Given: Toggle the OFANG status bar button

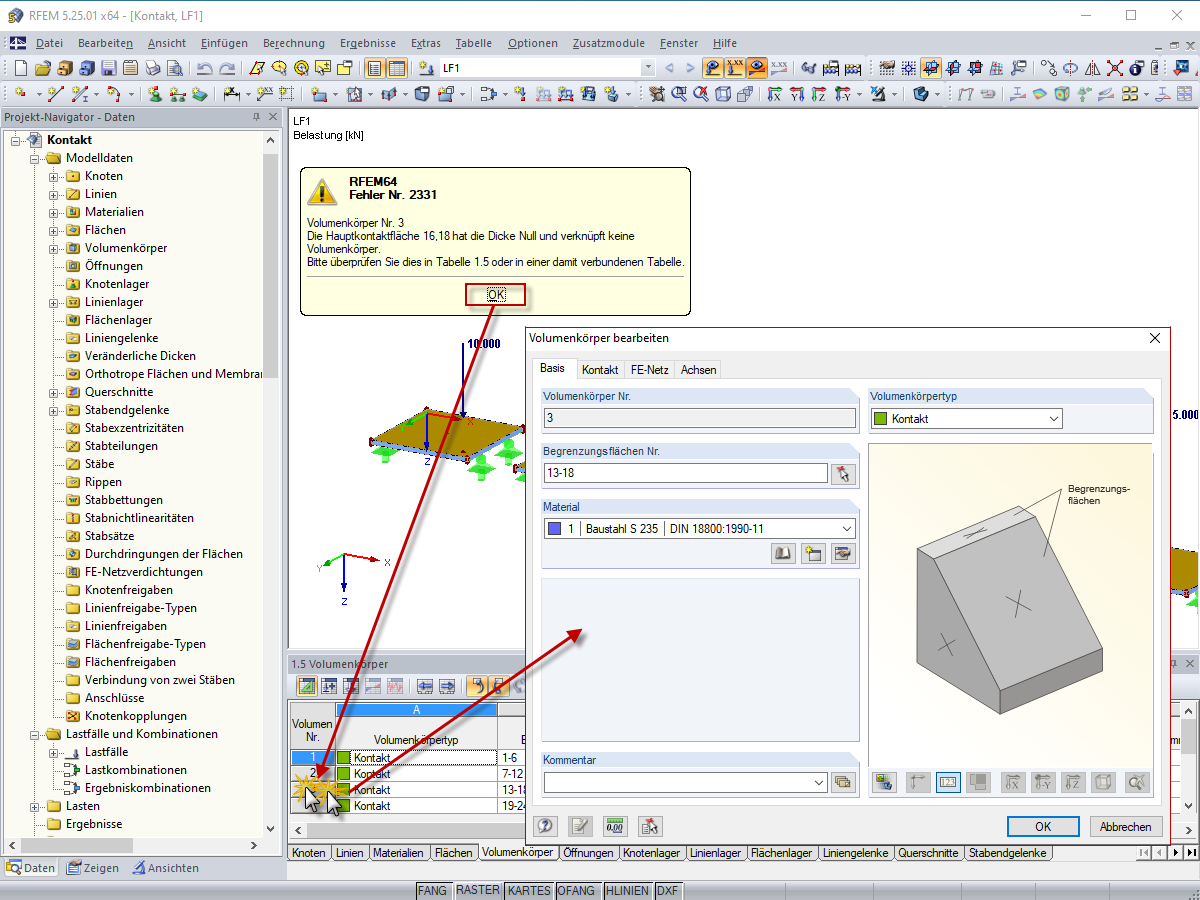Looking at the screenshot, I should [x=578, y=890].
